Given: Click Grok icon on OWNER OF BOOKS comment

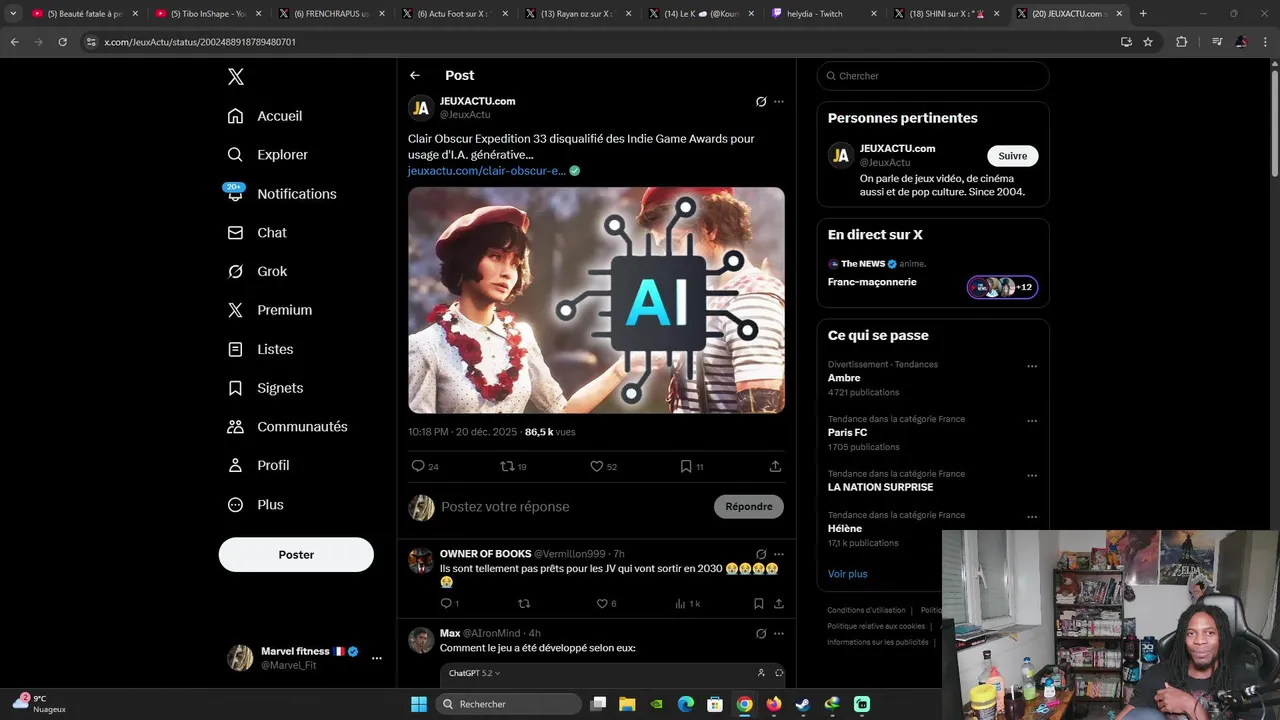Looking at the screenshot, I should point(761,554).
